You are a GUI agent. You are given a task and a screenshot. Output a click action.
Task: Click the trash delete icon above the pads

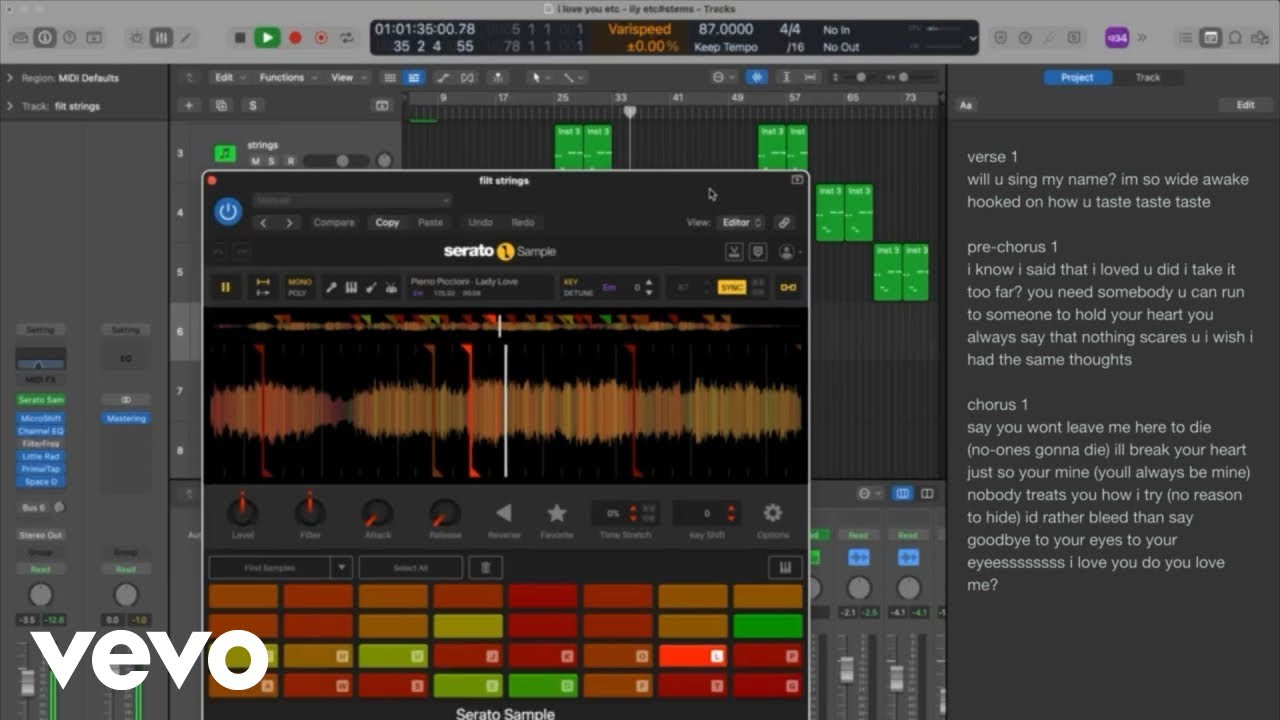485,568
